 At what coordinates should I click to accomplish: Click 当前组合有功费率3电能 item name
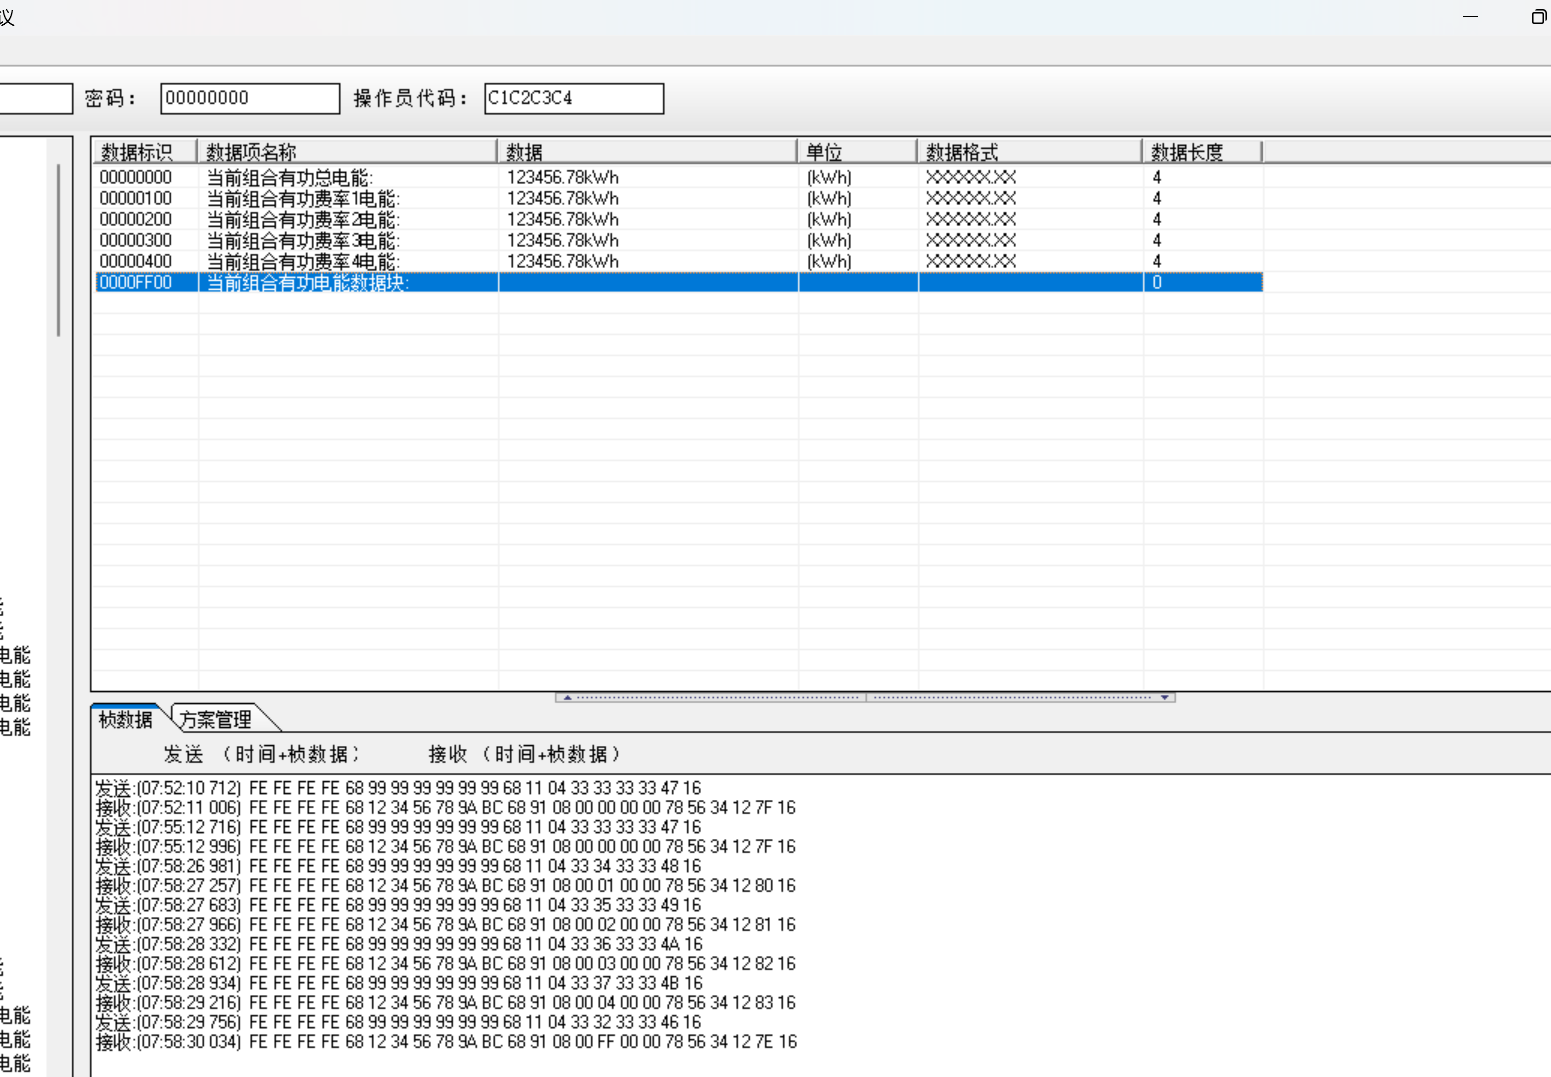click(303, 240)
